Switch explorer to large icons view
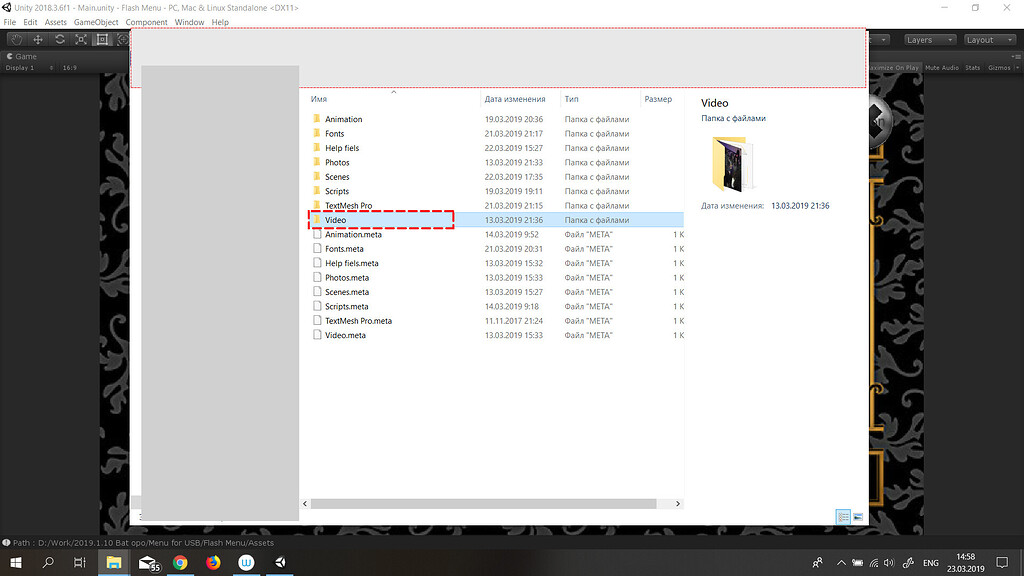The image size is (1024, 576). [858, 517]
